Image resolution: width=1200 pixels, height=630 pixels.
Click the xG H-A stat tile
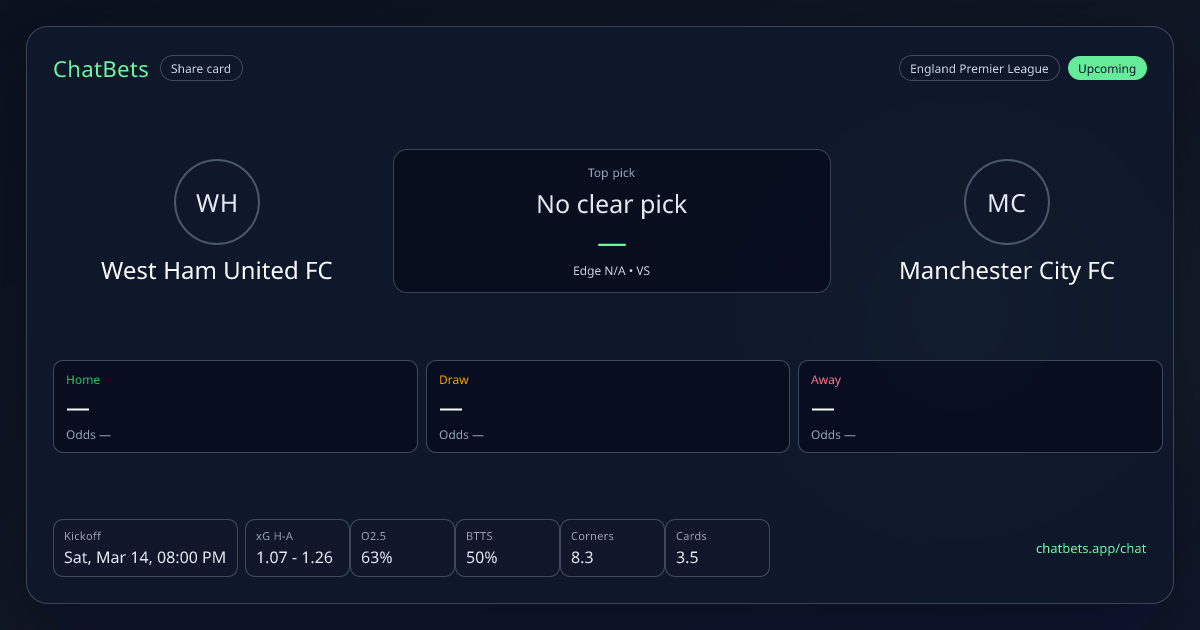(x=296, y=548)
